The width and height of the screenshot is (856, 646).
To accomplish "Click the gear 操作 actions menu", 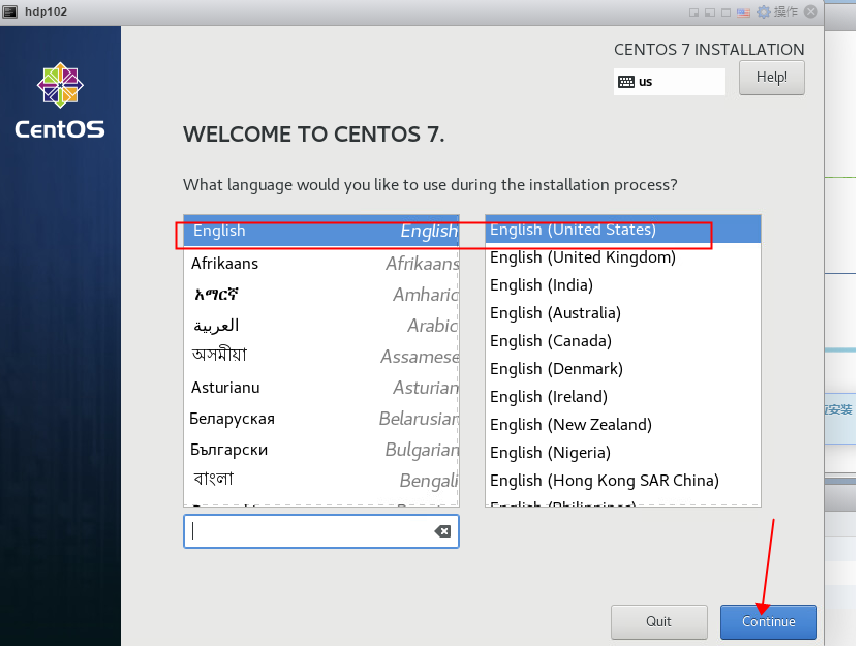I will tap(777, 12).
